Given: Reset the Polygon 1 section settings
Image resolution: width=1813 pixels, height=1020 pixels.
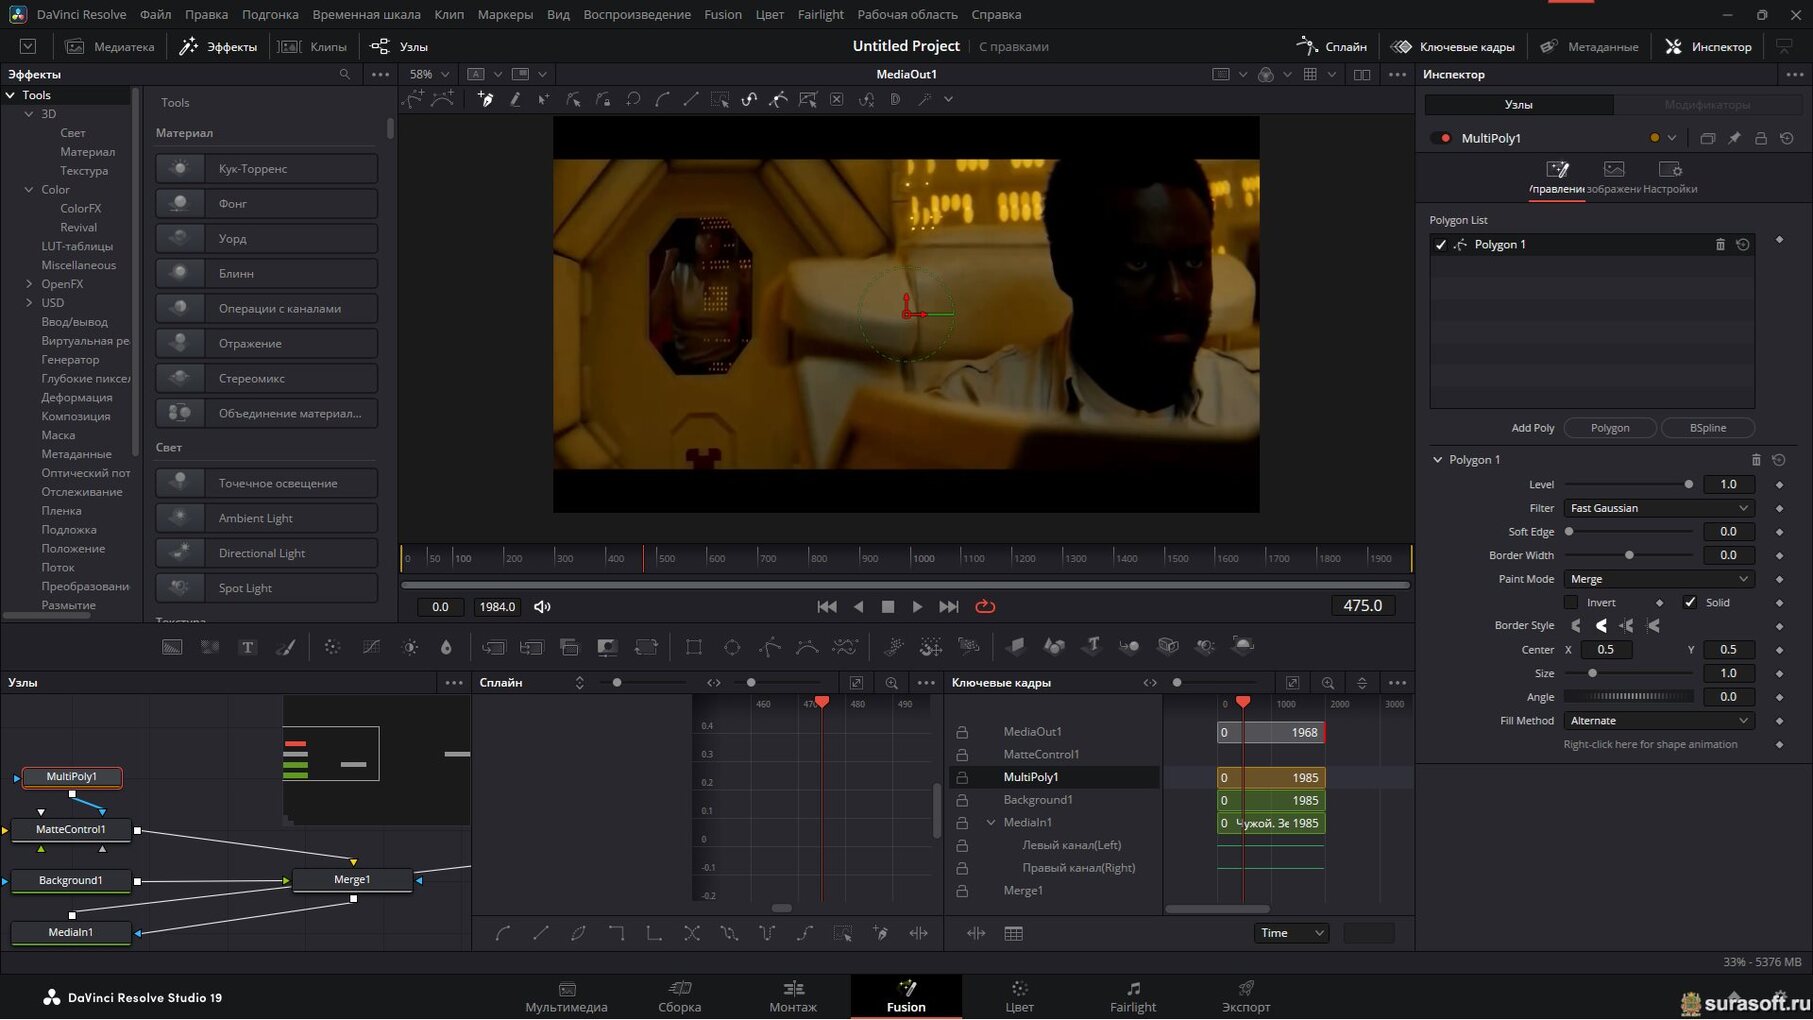Looking at the screenshot, I should tap(1779, 460).
